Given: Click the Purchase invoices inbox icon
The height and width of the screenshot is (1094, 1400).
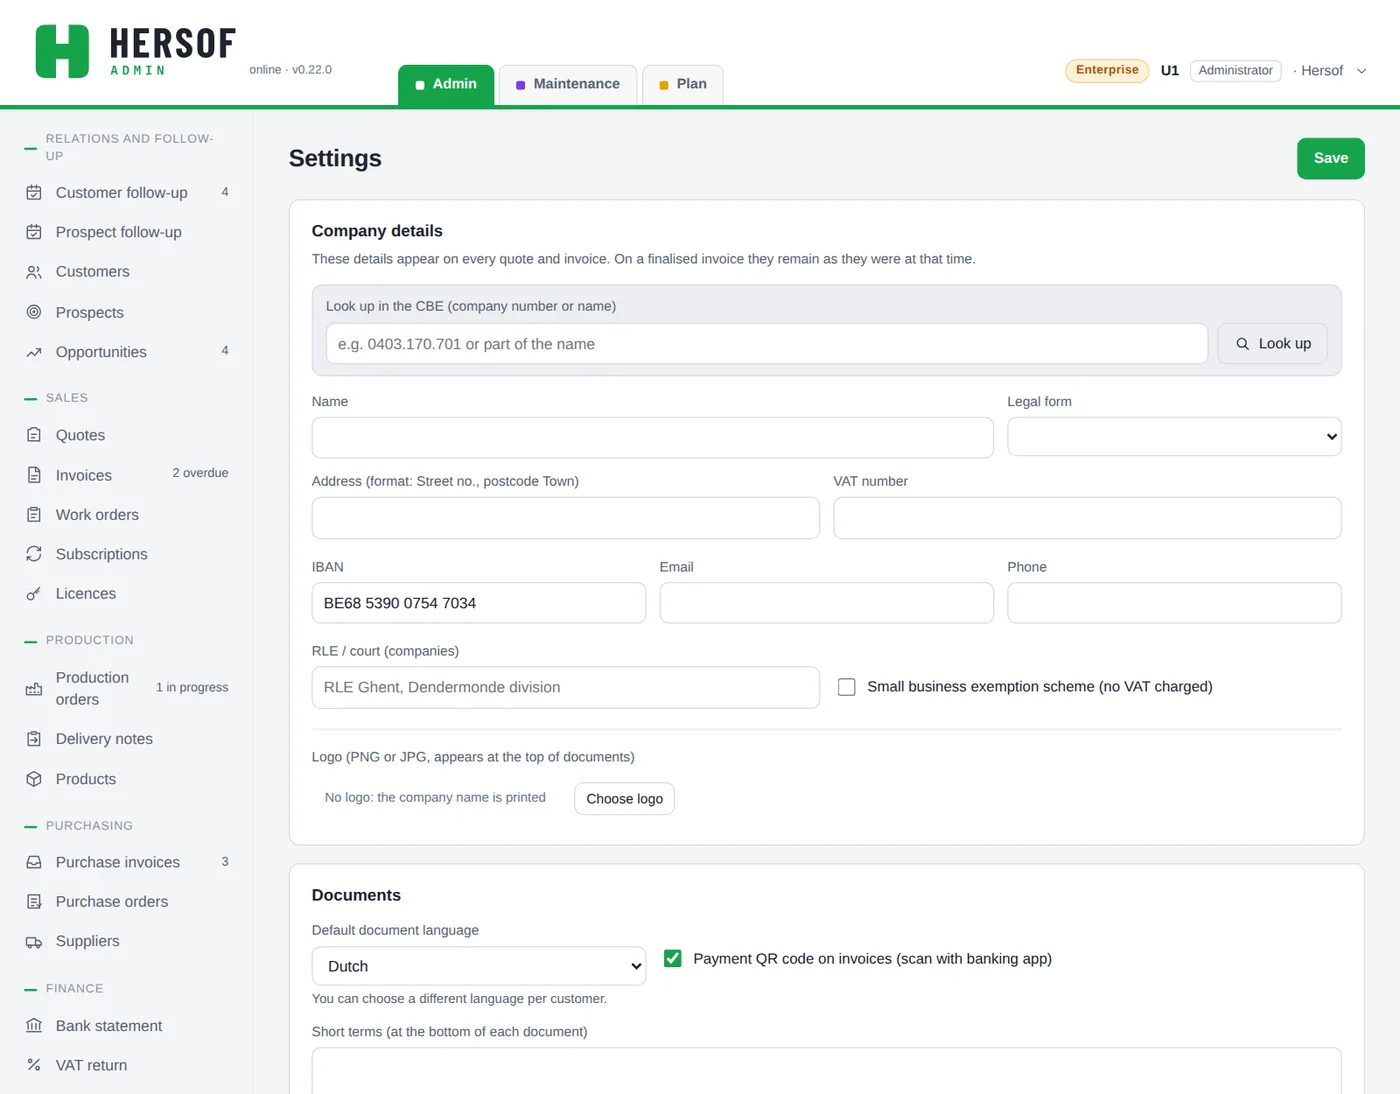Looking at the screenshot, I should [34, 862].
